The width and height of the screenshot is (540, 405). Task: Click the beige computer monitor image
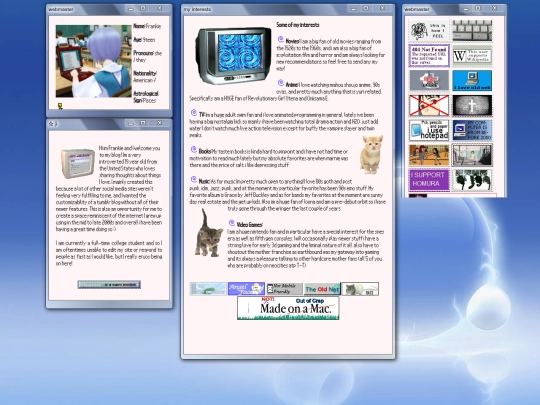pyautogui.click(x=78, y=163)
